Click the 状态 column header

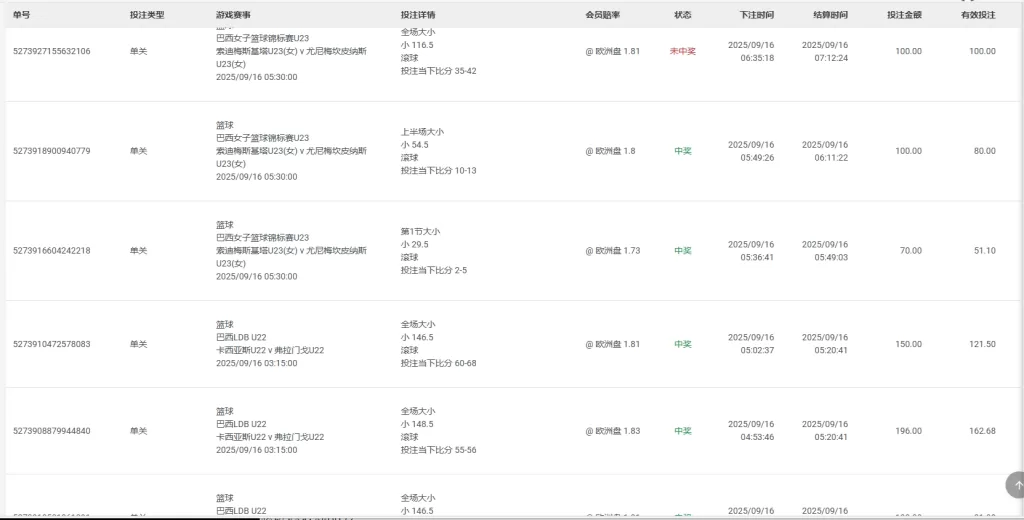click(x=683, y=15)
